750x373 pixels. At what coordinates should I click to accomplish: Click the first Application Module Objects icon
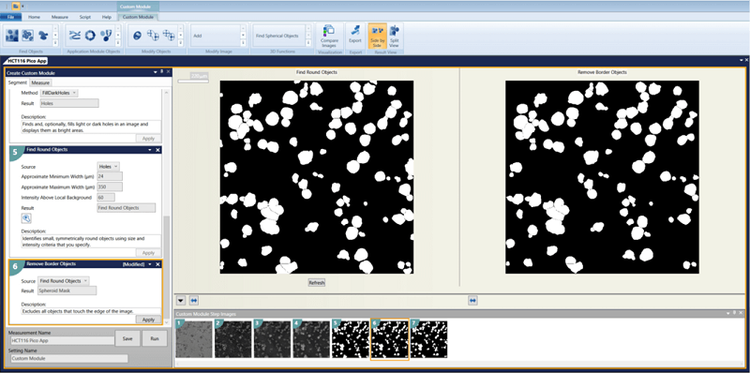click(x=75, y=35)
